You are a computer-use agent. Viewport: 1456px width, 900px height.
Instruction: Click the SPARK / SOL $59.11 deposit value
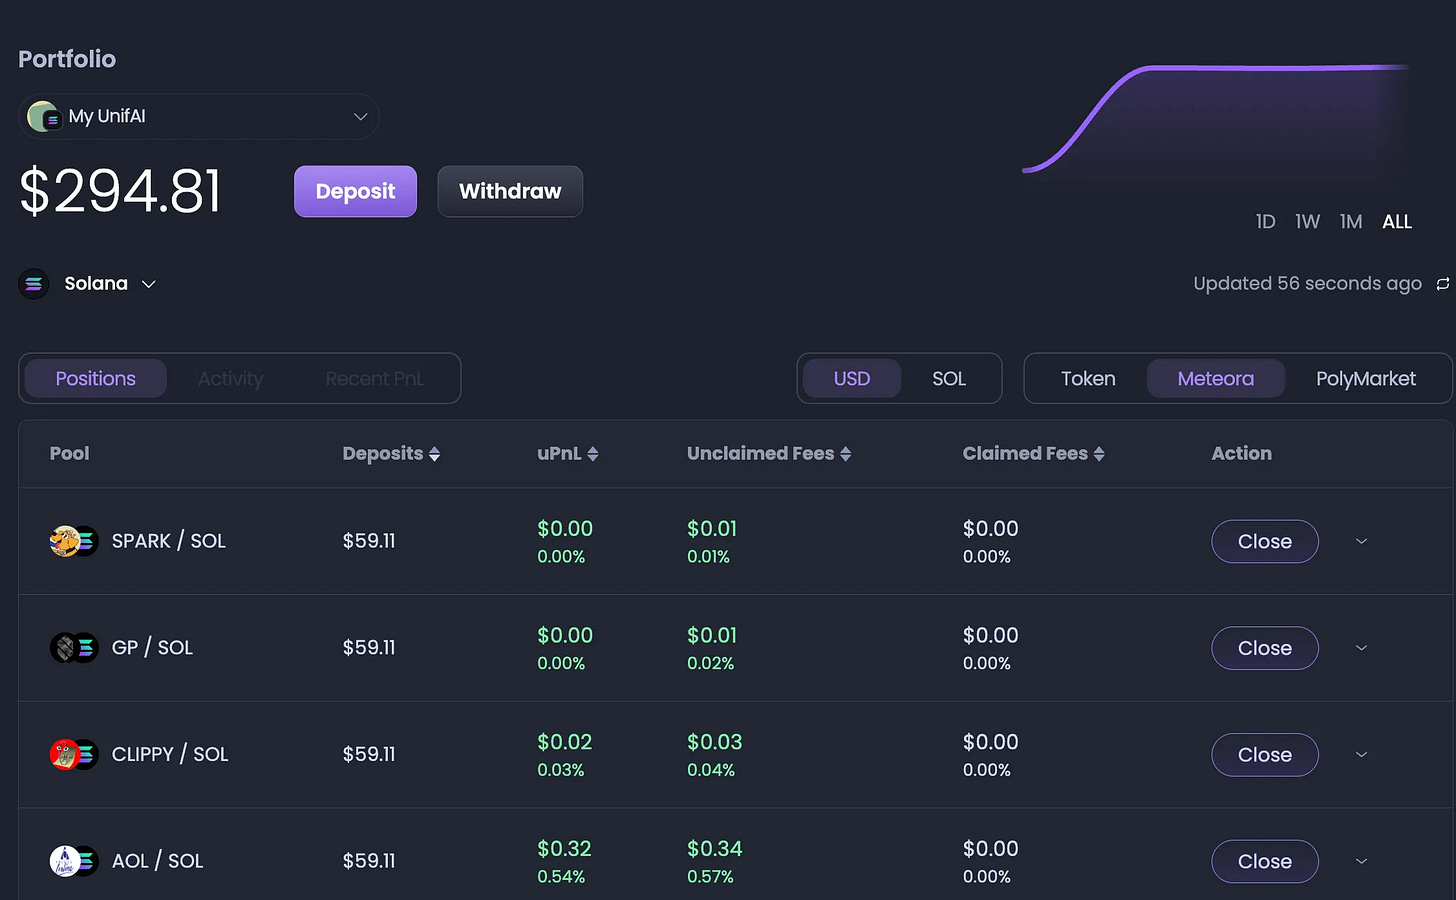coord(369,541)
